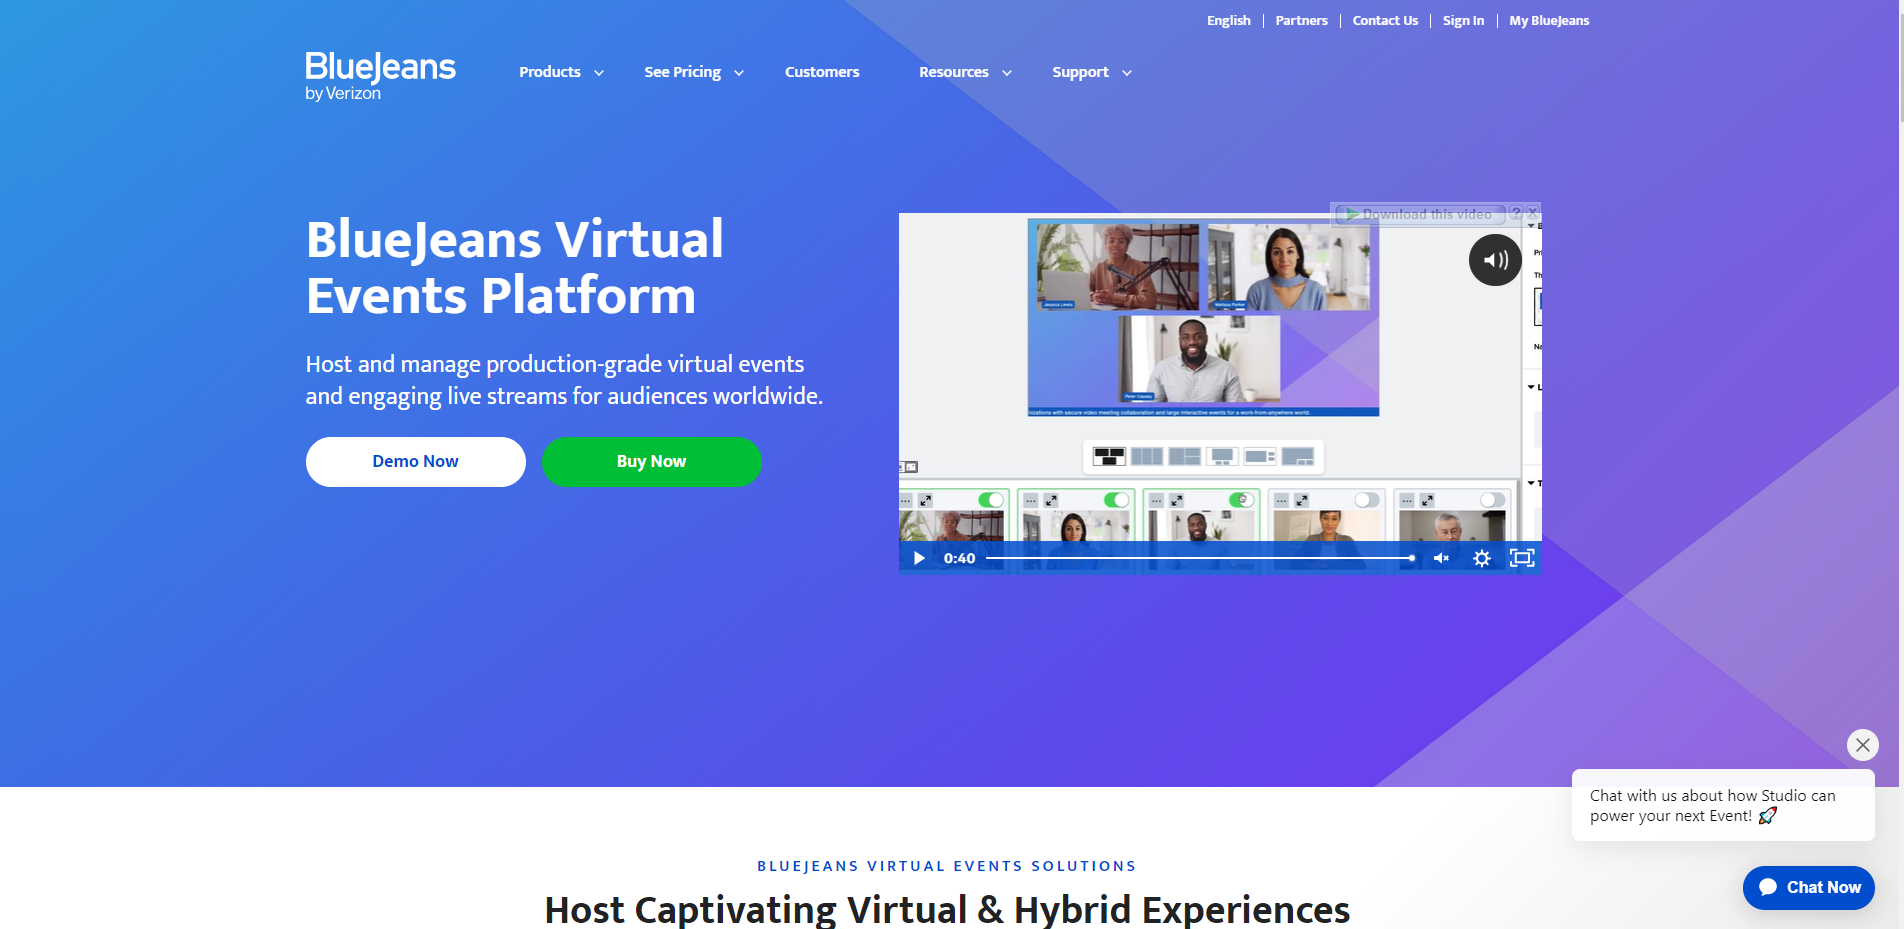1904x929 pixels.
Task: Start a conversation with the Chat Now button
Action: click(1808, 887)
